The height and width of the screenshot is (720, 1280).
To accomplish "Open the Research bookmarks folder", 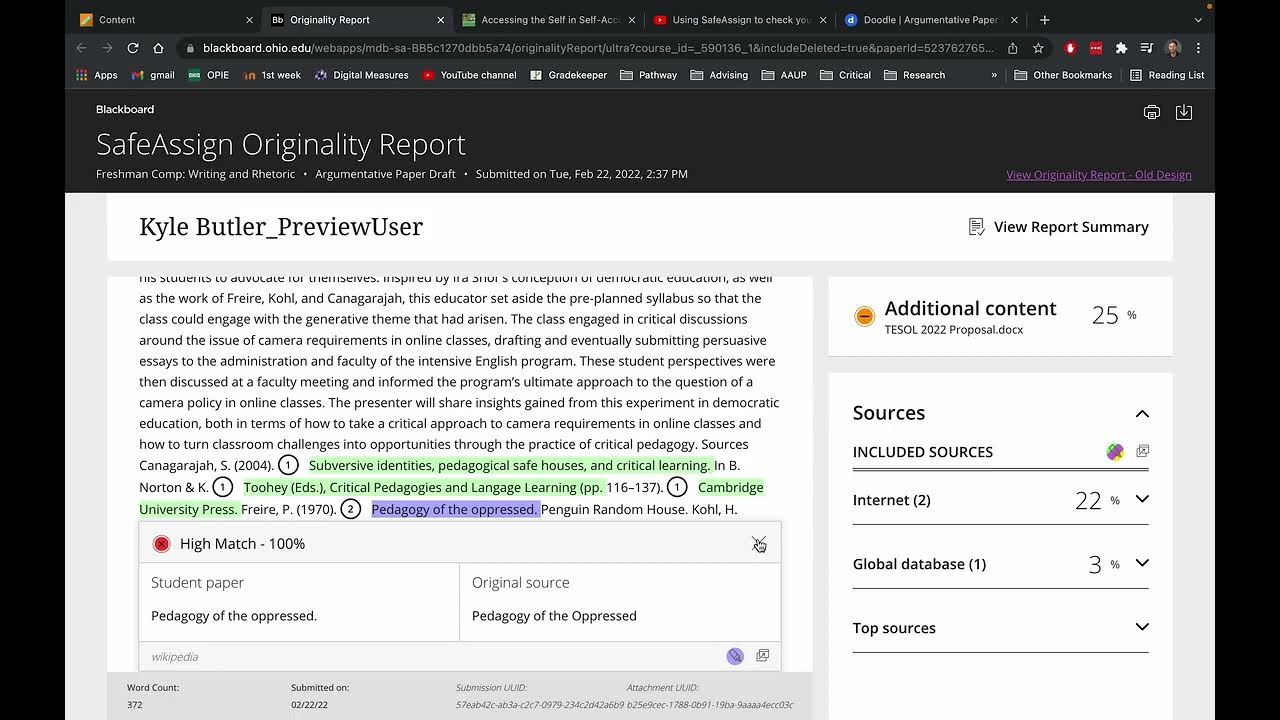I will [914, 75].
